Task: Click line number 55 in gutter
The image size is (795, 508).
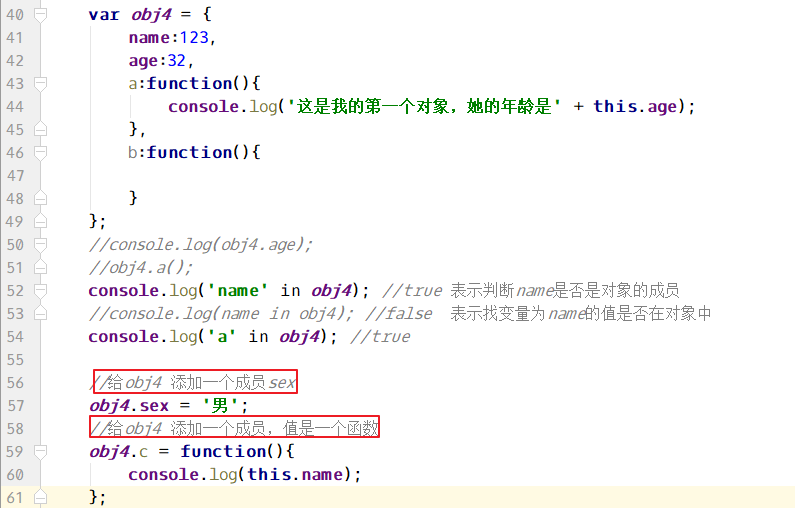Action: click(15, 360)
